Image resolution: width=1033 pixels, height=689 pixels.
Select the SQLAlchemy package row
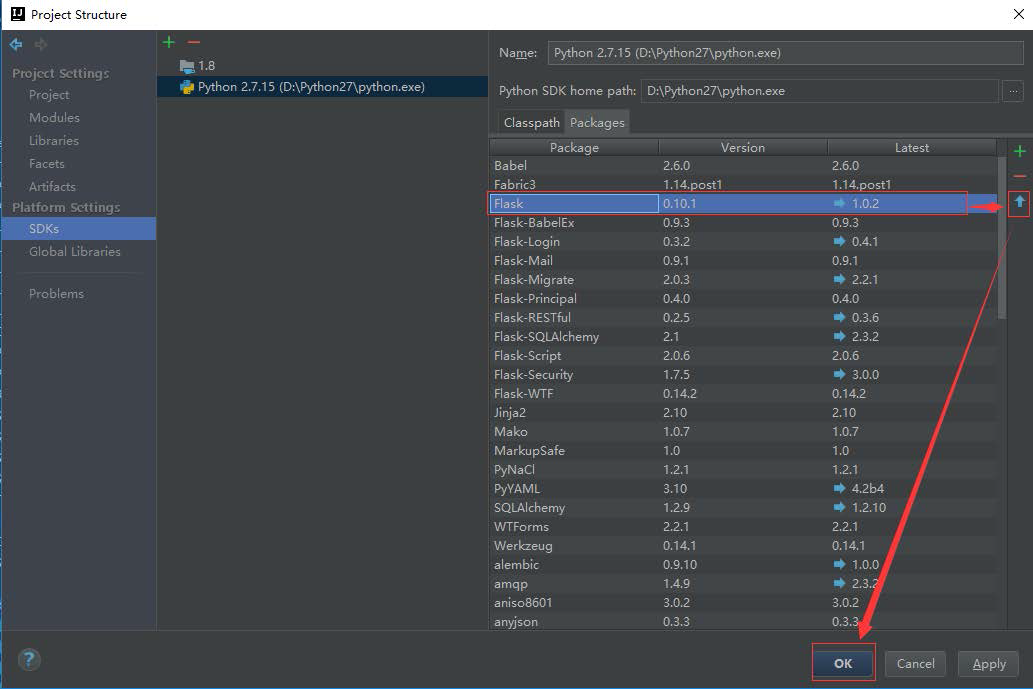[743, 508]
